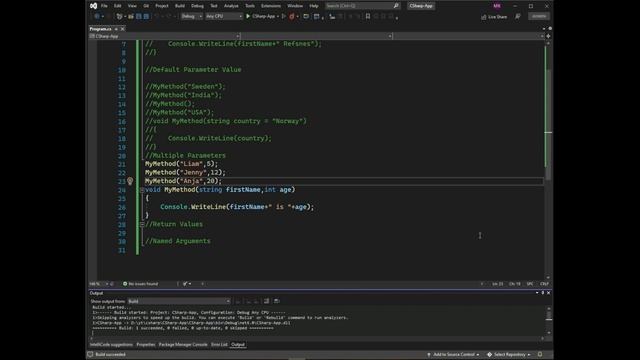Click the feedback icon

(x=518, y=17)
